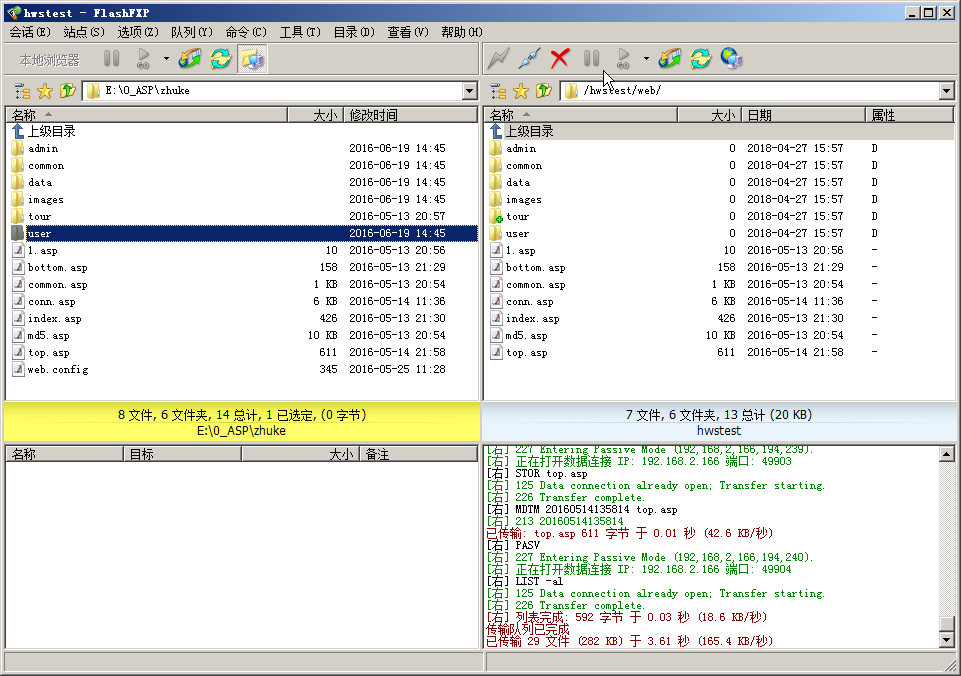The width and height of the screenshot is (961, 676).
Task: Go up one folder using the local pane icon
Action: point(67,91)
